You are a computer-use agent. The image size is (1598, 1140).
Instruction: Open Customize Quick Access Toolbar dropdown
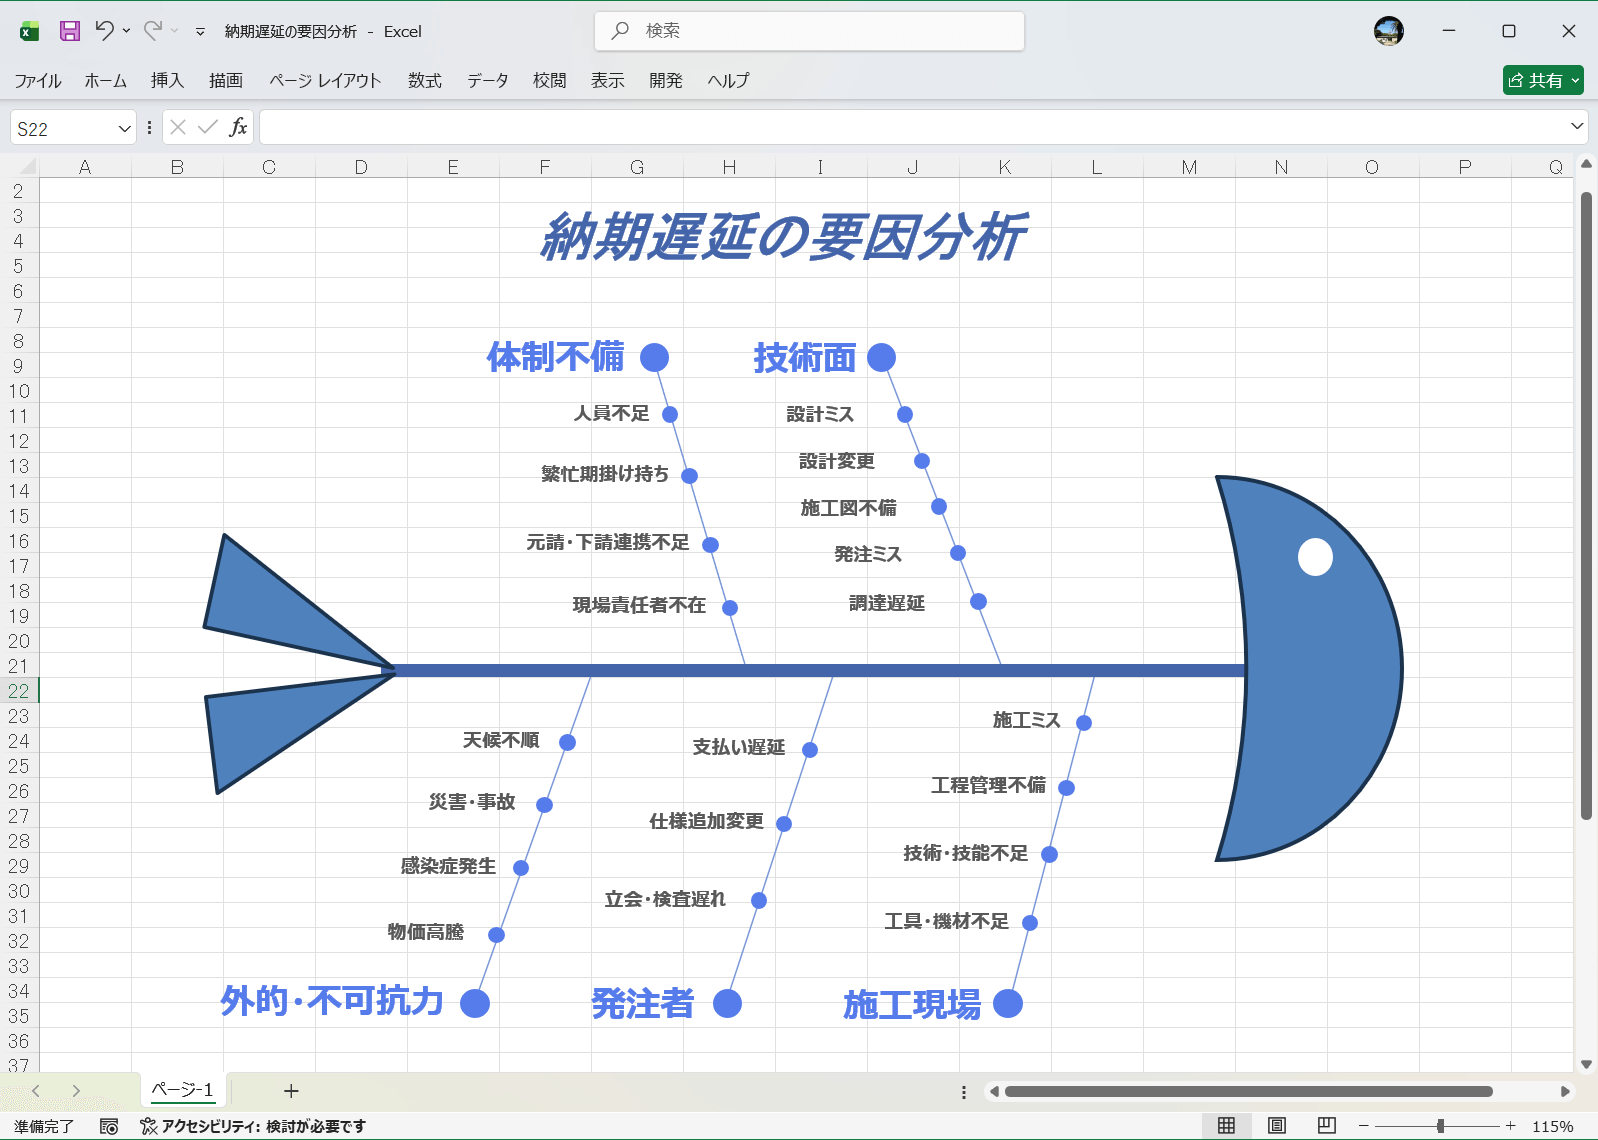coord(200,32)
